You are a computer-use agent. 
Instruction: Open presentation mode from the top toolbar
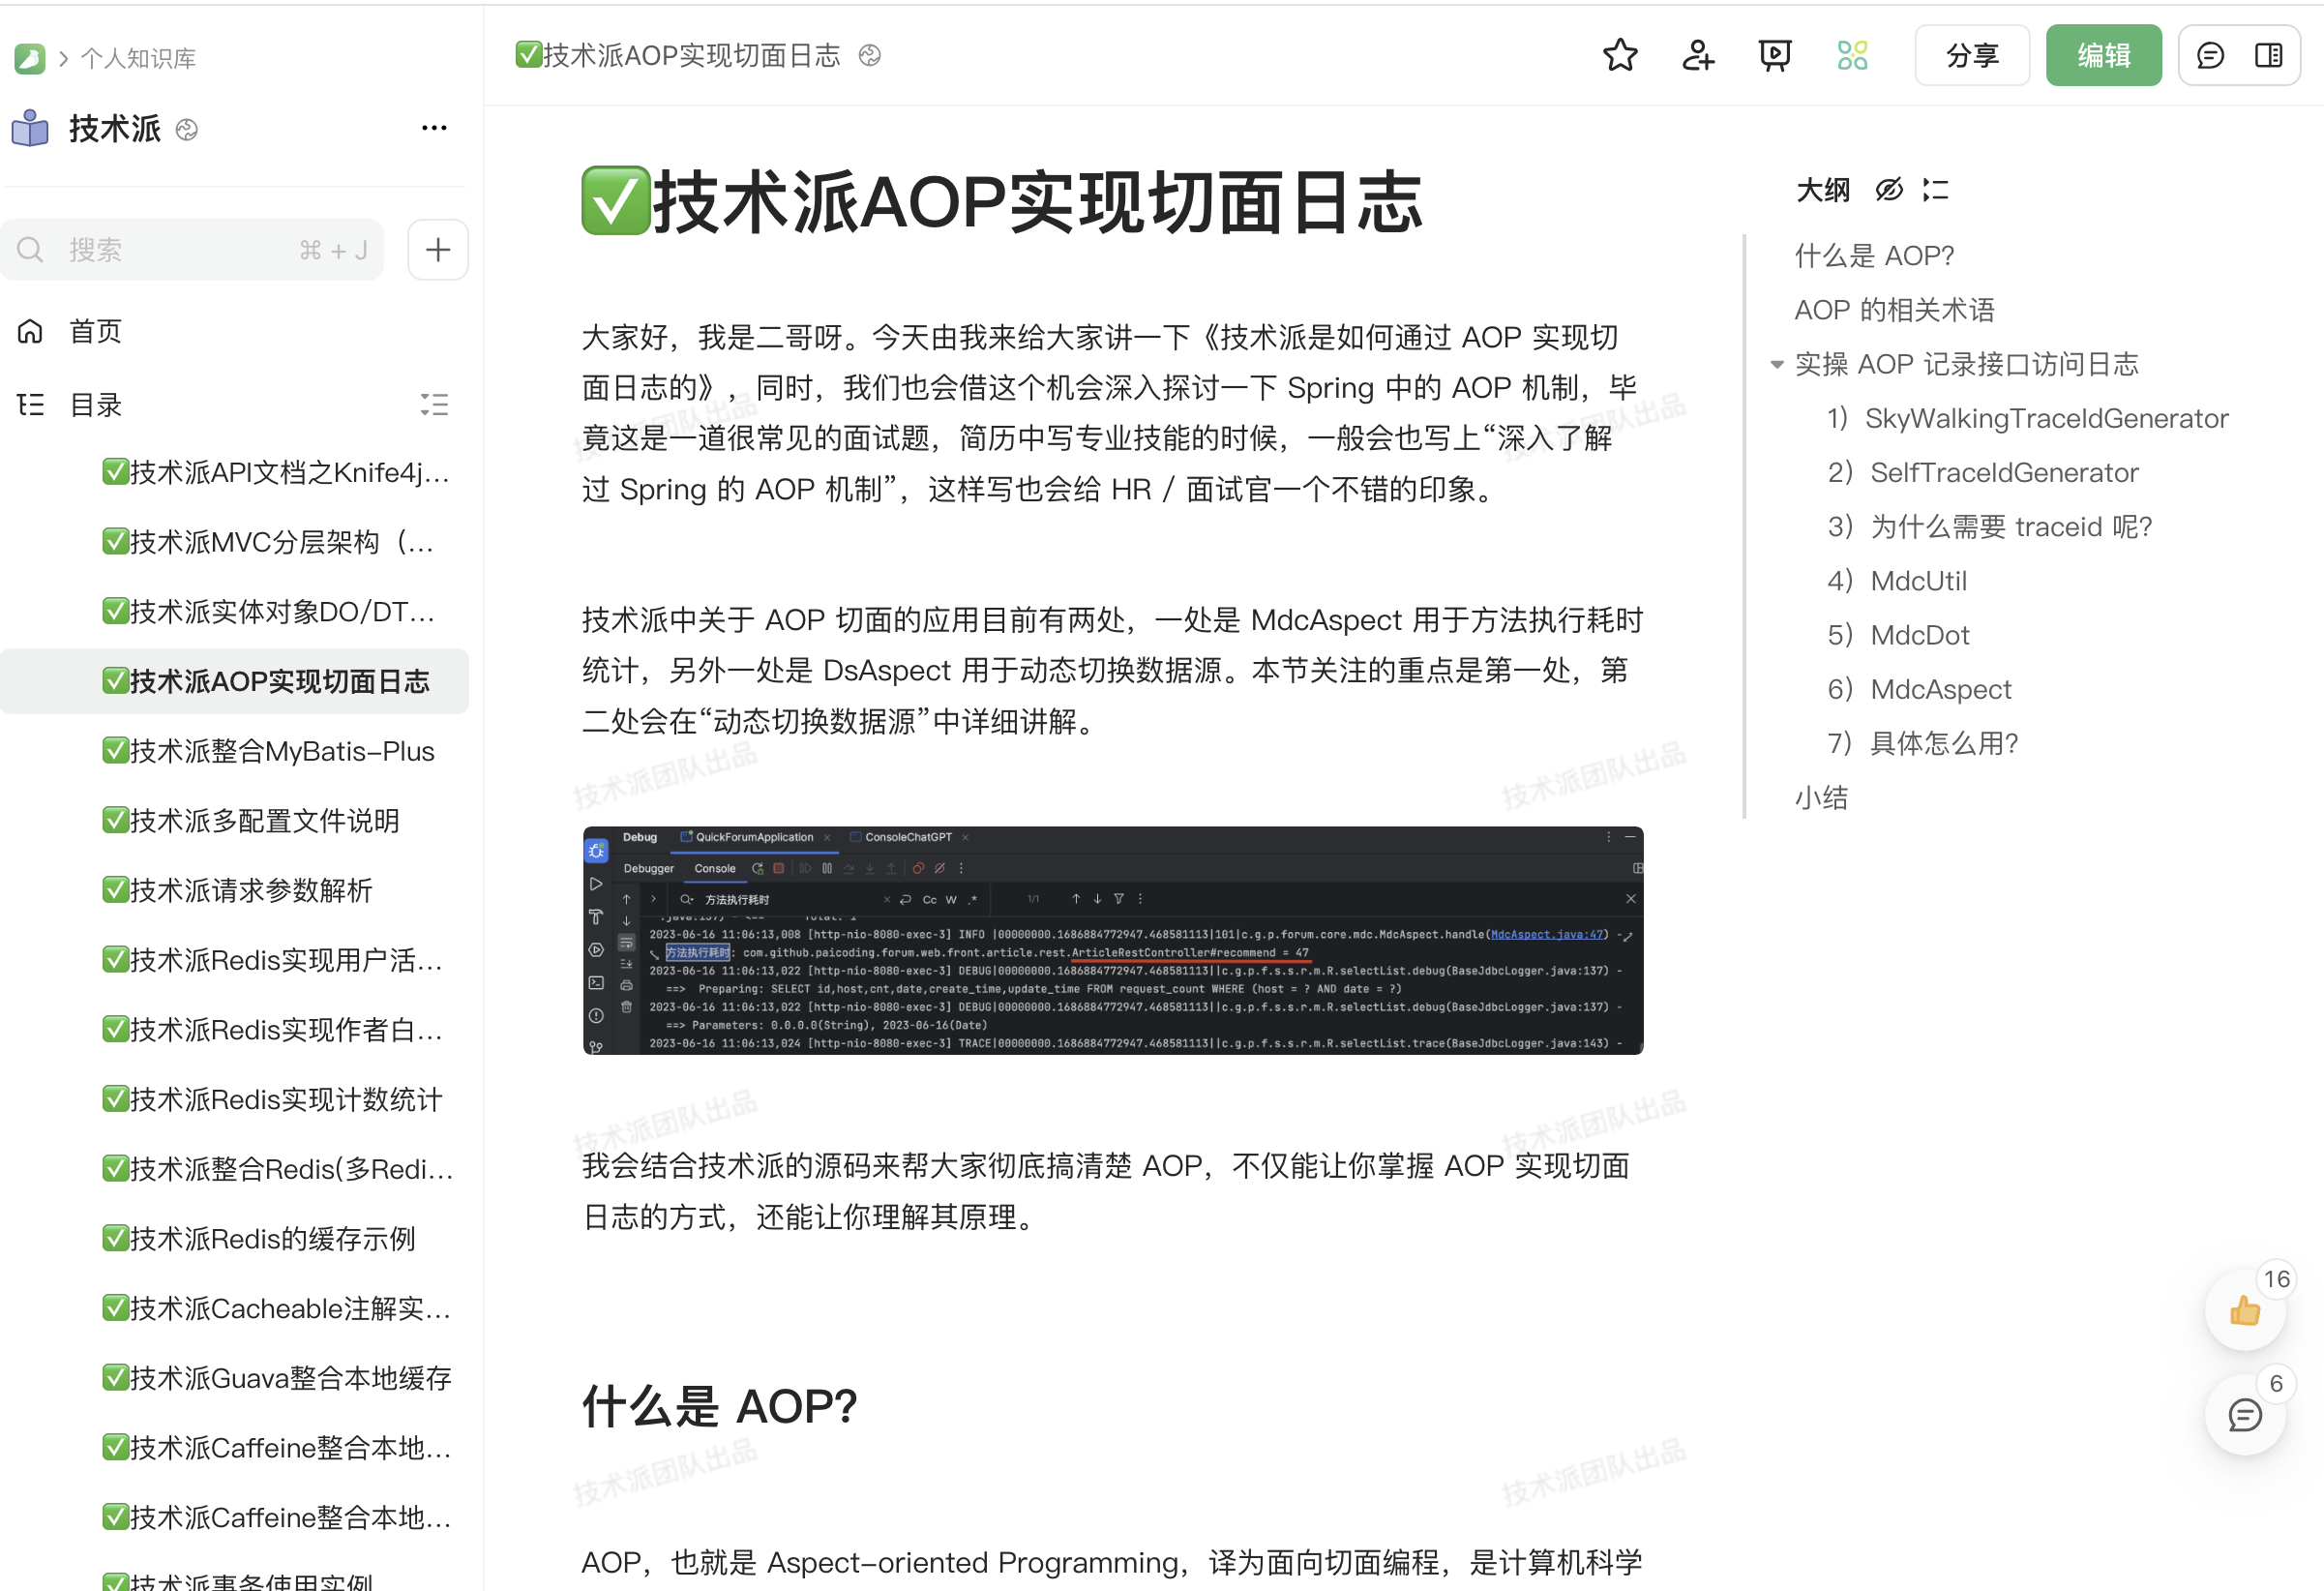pyautogui.click(x=1774, y=55)
